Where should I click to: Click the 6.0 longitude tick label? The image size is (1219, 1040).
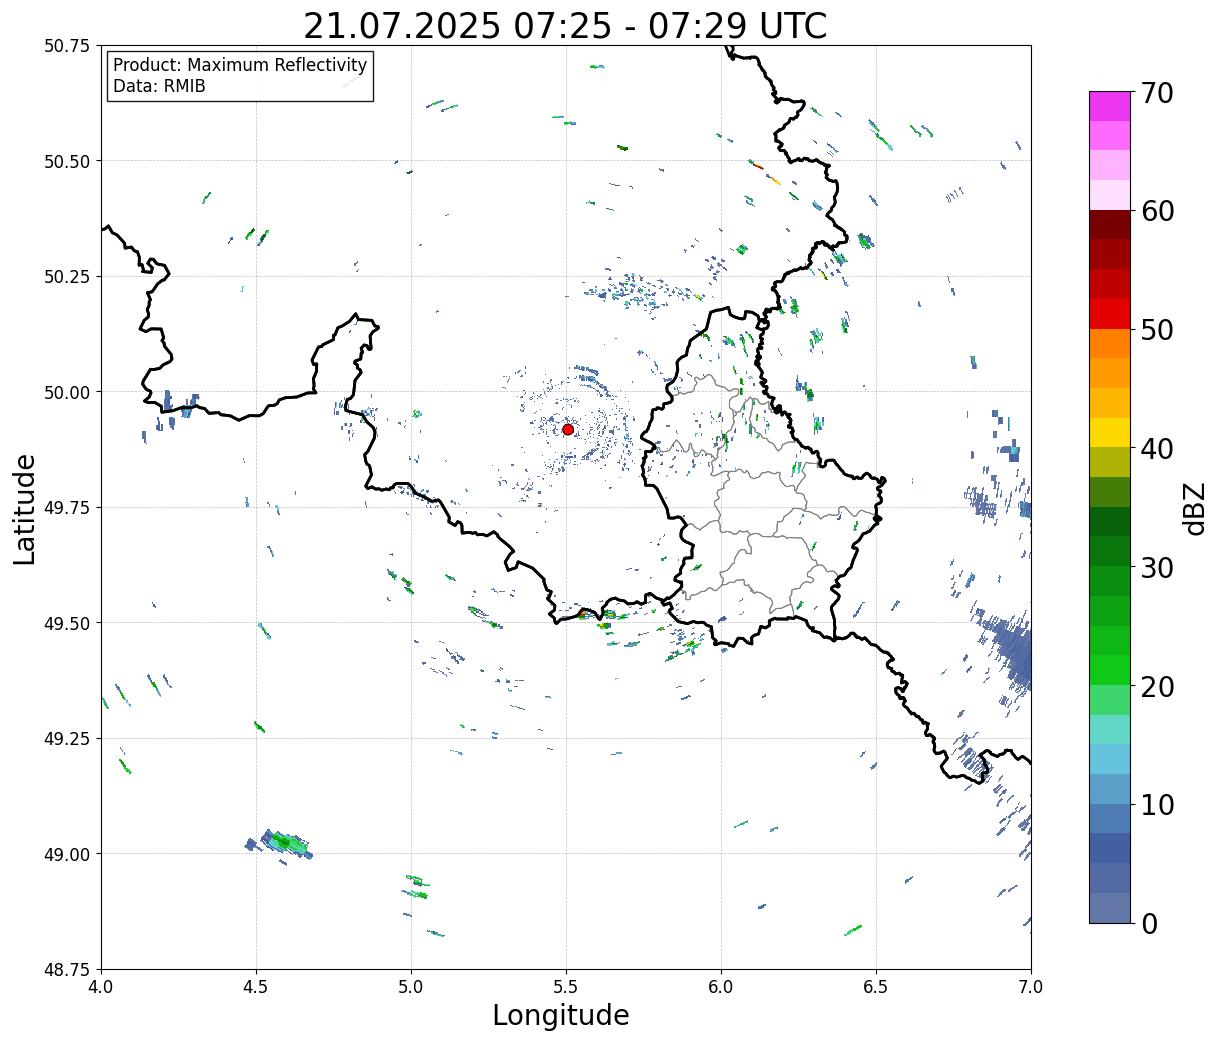[721, 987]
